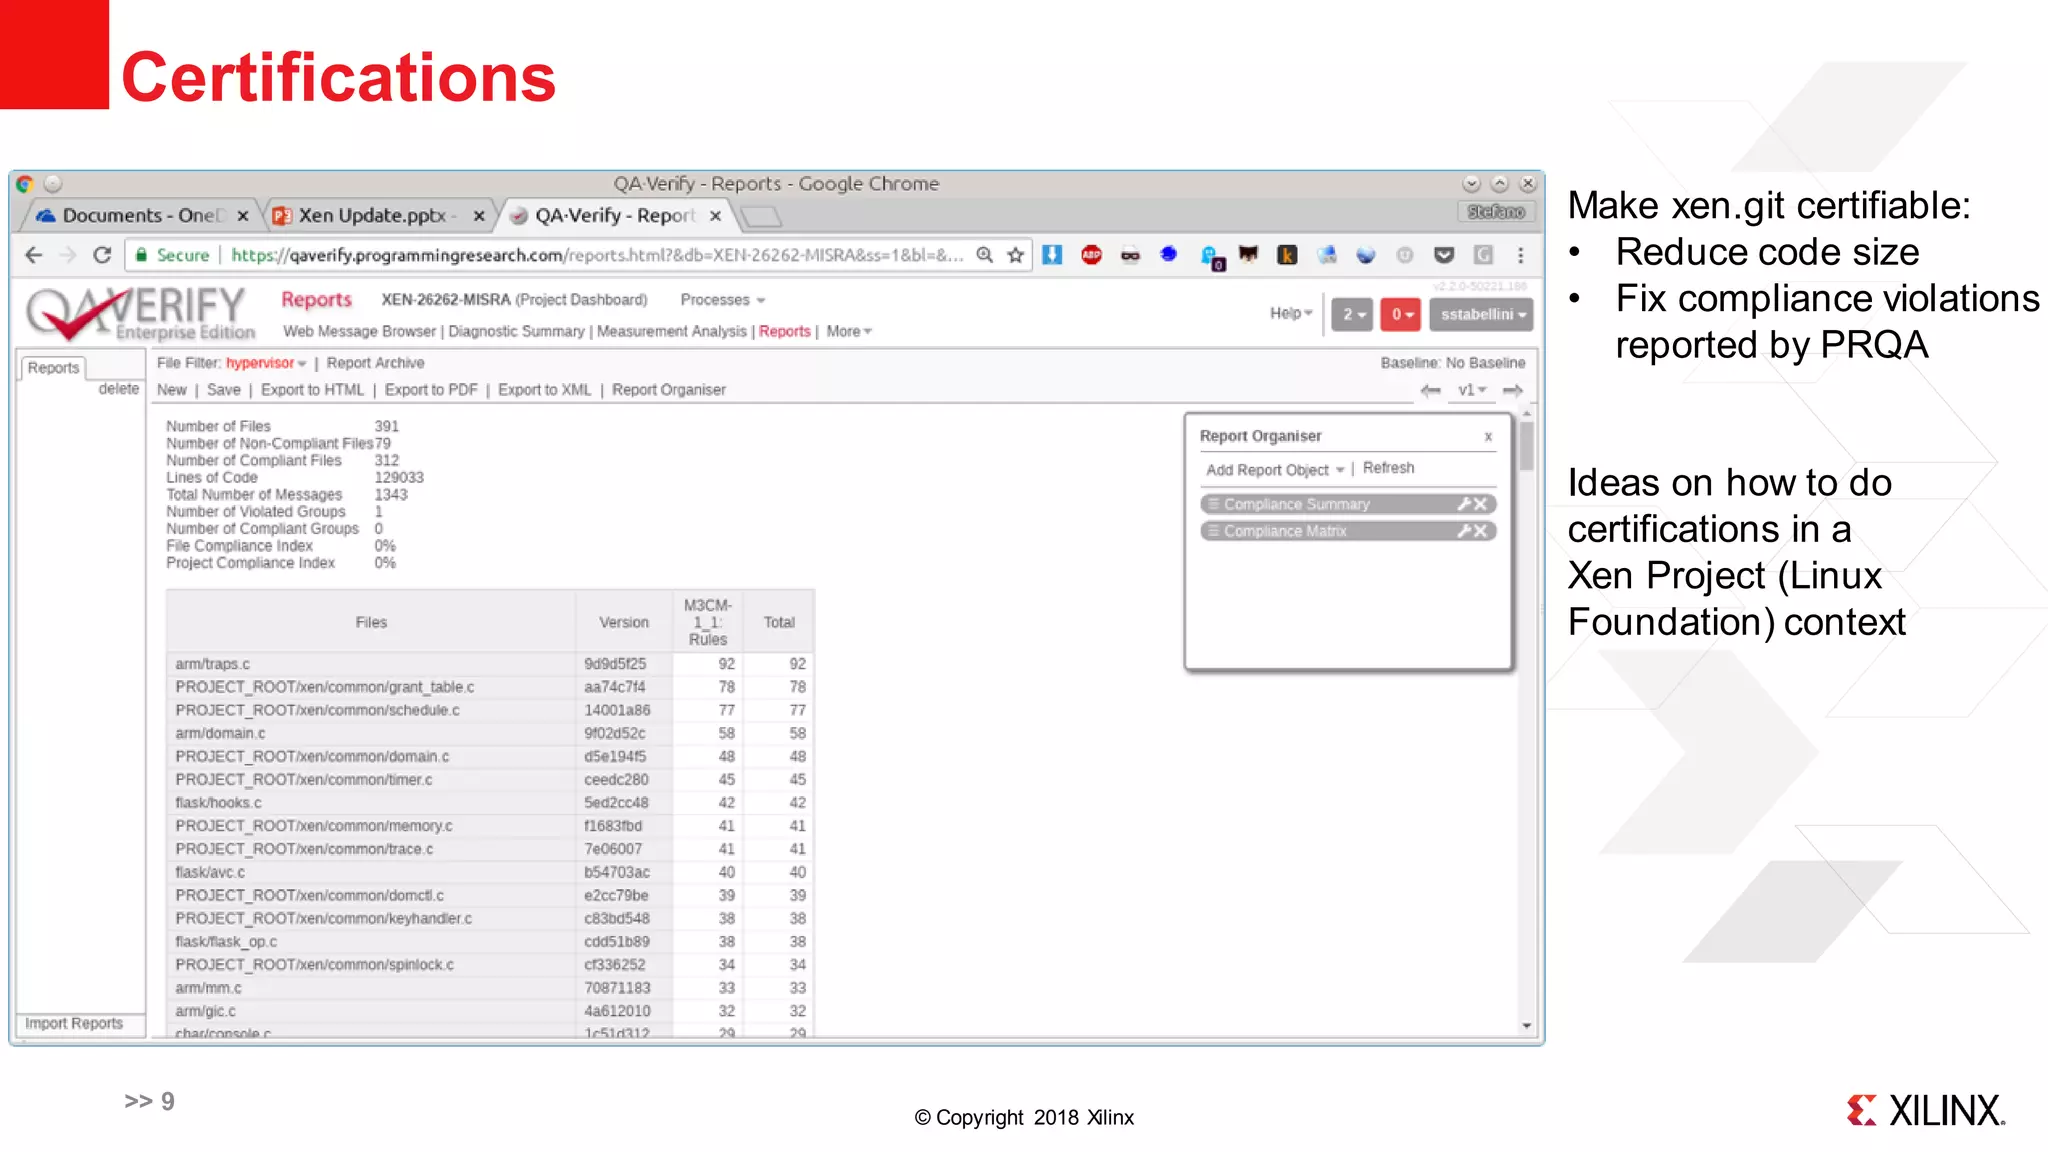Open the Processes menu
Screen dimensions: 2048x1152
pyautogui.click(x=722, y=300)
